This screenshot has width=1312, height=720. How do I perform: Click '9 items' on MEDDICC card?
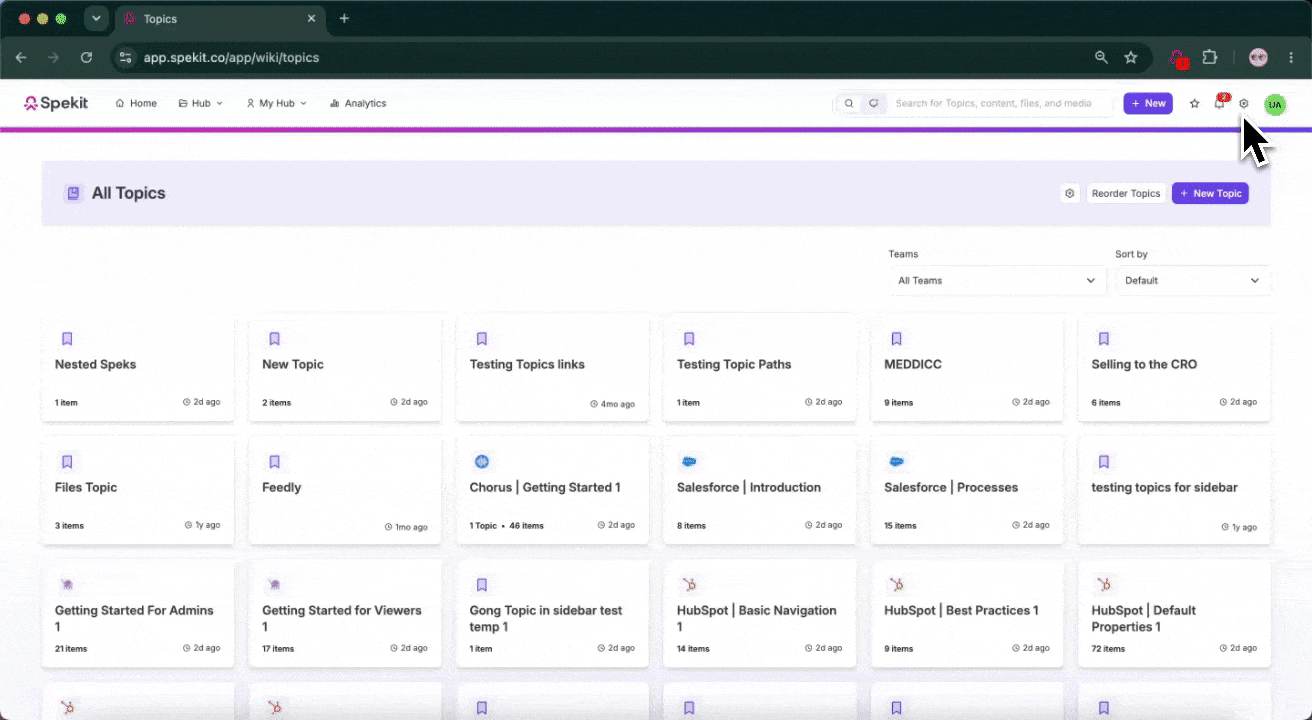(899, 403)
